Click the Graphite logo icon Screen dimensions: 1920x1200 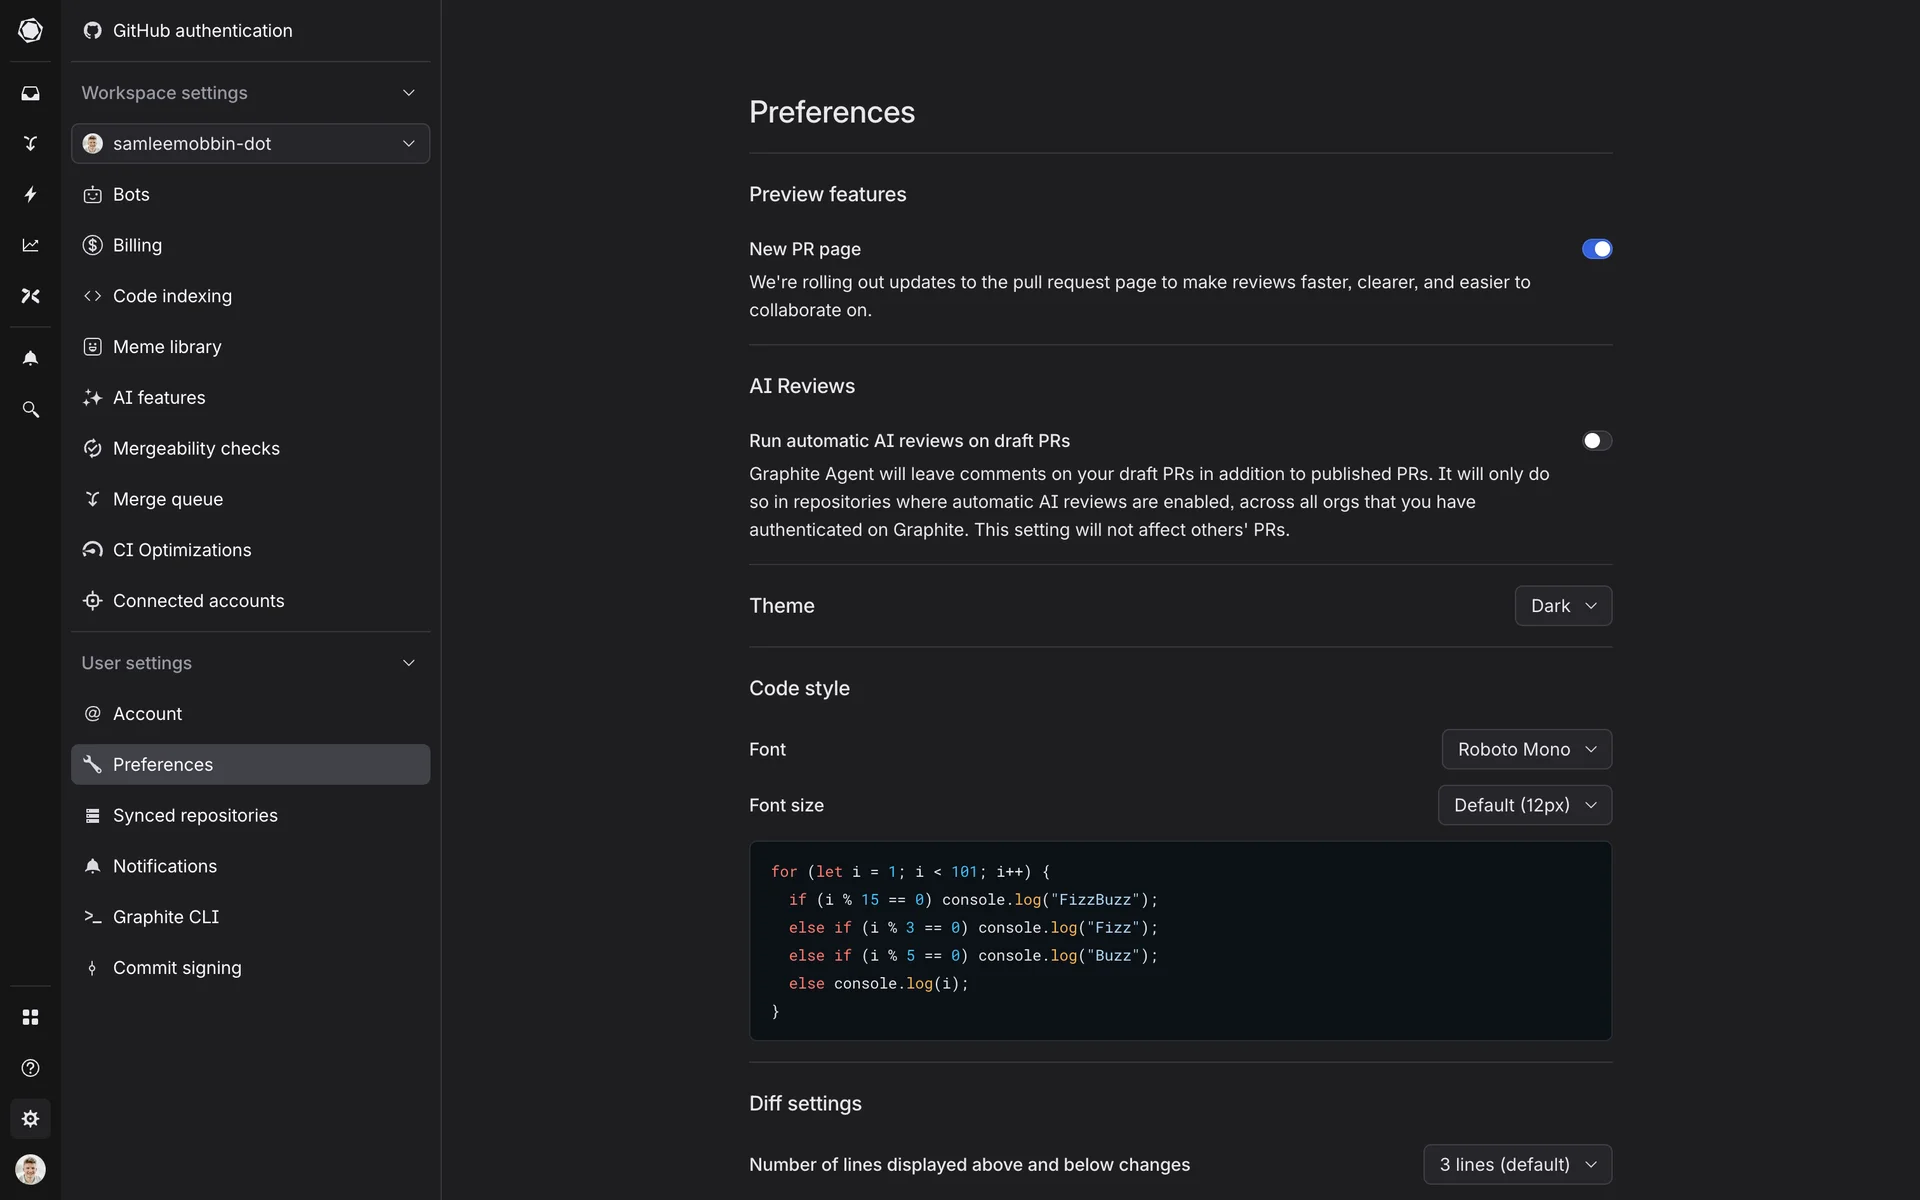point(30,30)
